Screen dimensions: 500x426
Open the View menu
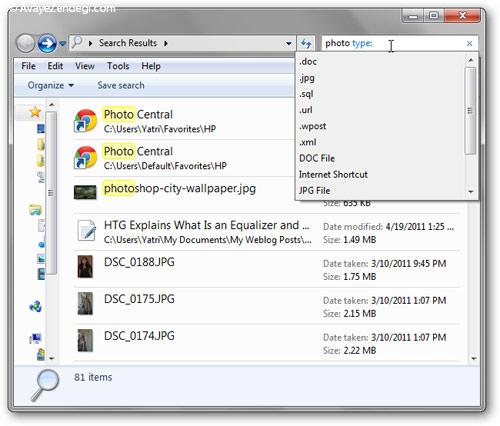(85, 66)
